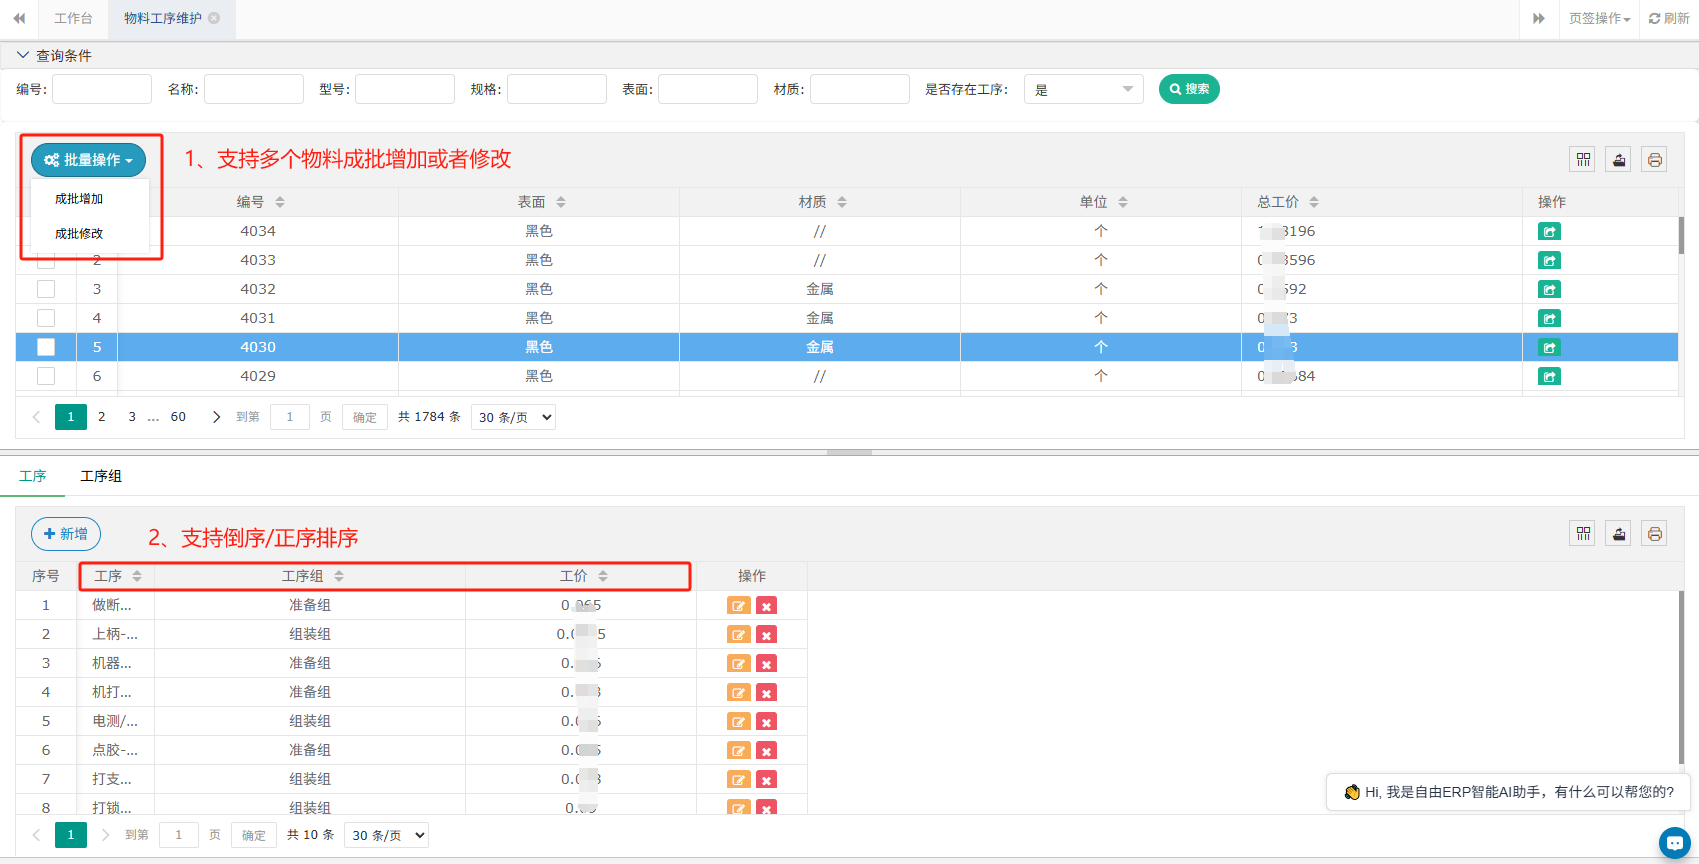This screenshot has height=864, width=1699.
Task: Click the print icon in the upper table toolbar
Action: point(1654,160)
